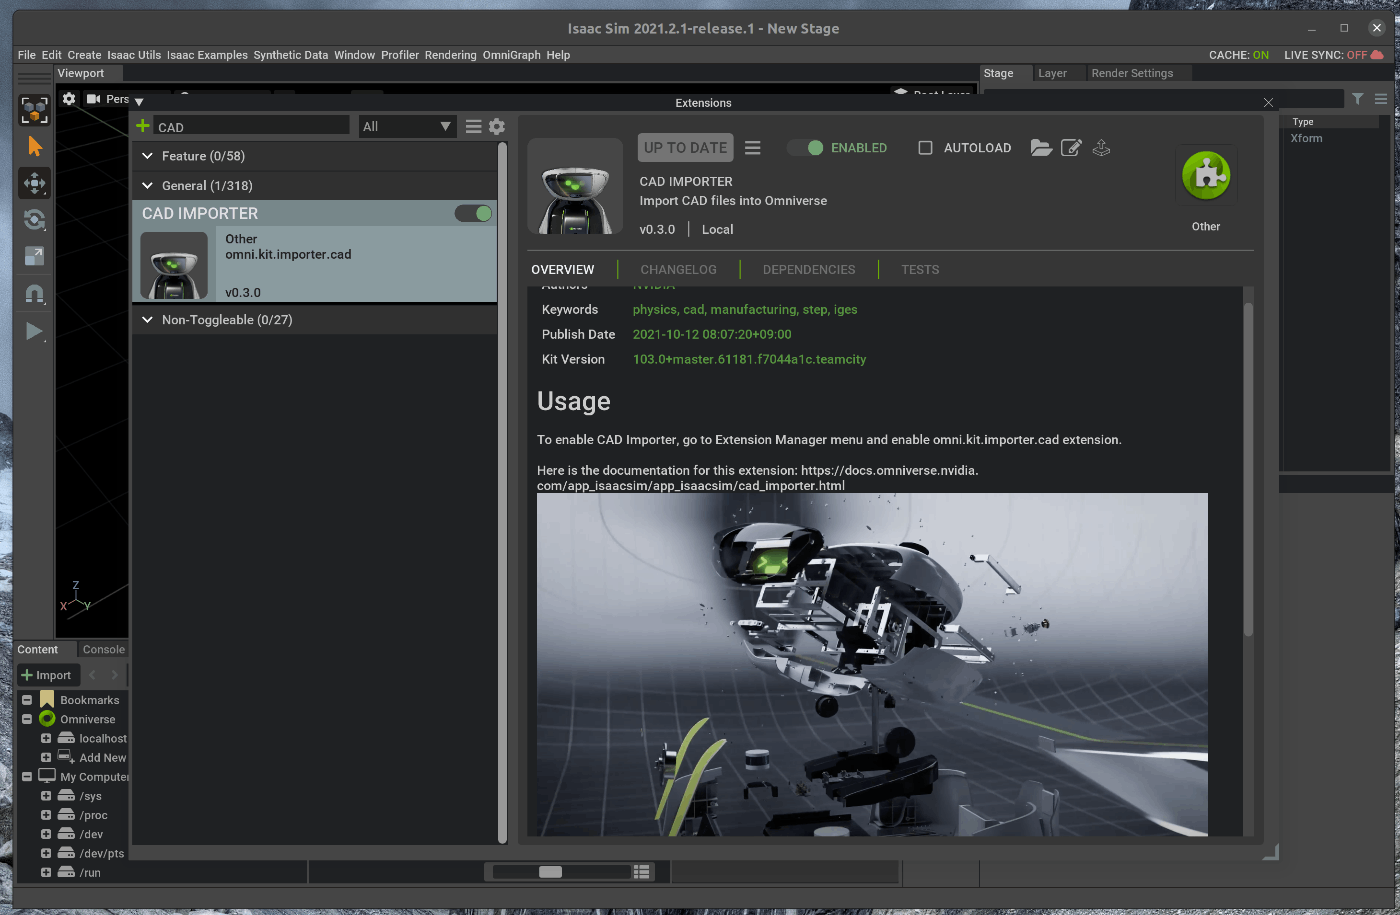Click the edit extension in editor icon
1400x915 pixels.
[x=1071, y=148]
